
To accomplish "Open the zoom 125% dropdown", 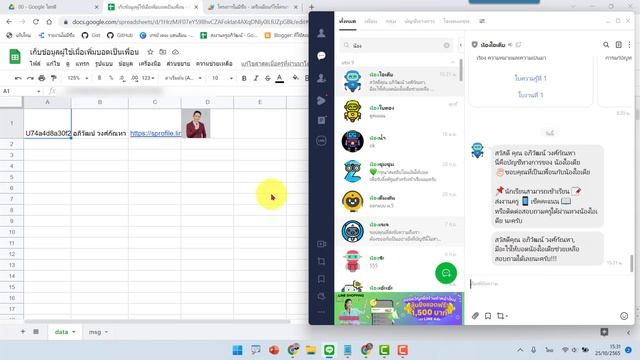I will (78, 78).
